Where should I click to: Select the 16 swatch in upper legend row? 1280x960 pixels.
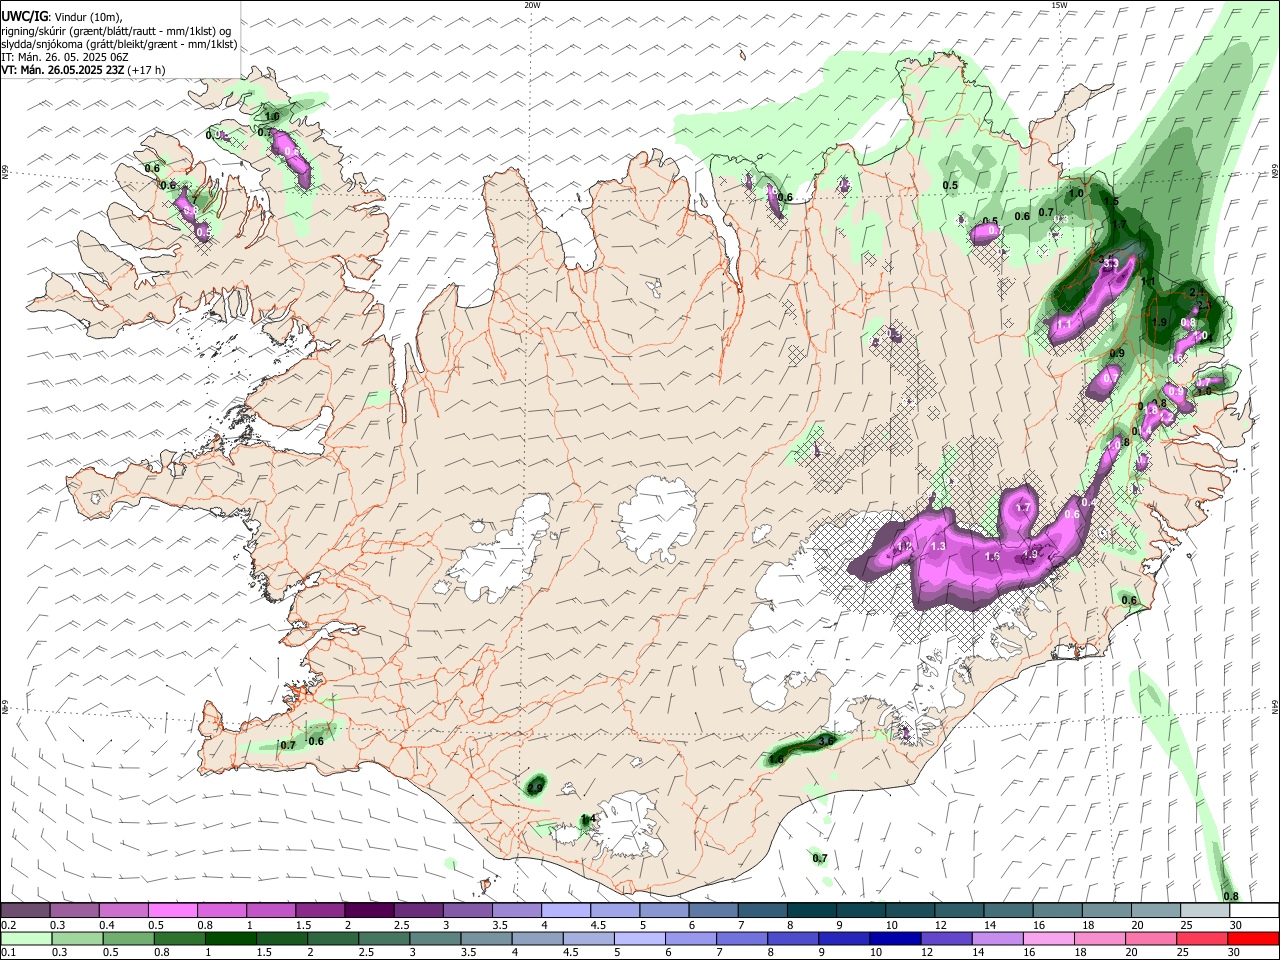click(x=1057, y=911)
